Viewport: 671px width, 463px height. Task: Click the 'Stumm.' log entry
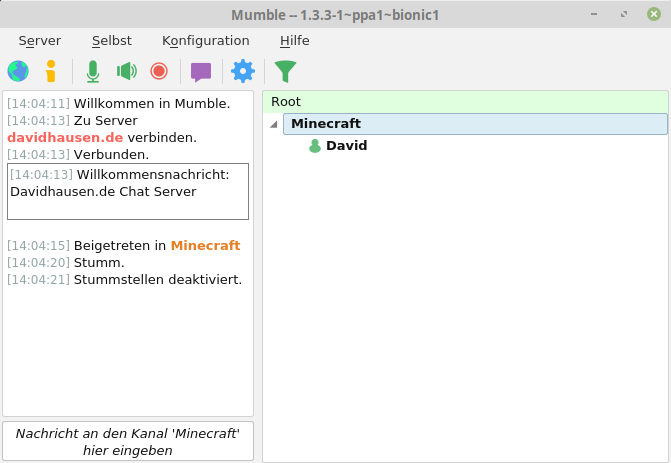99,262
